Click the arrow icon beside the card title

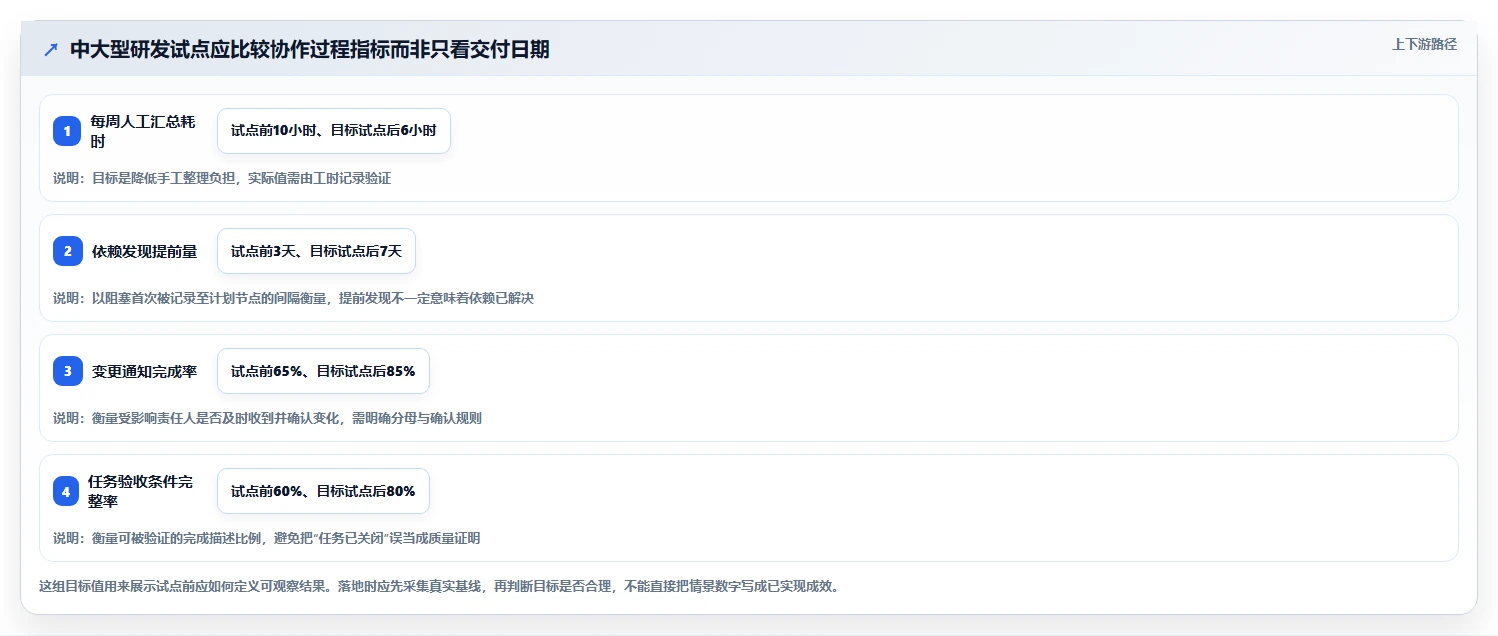coord(51,50)
